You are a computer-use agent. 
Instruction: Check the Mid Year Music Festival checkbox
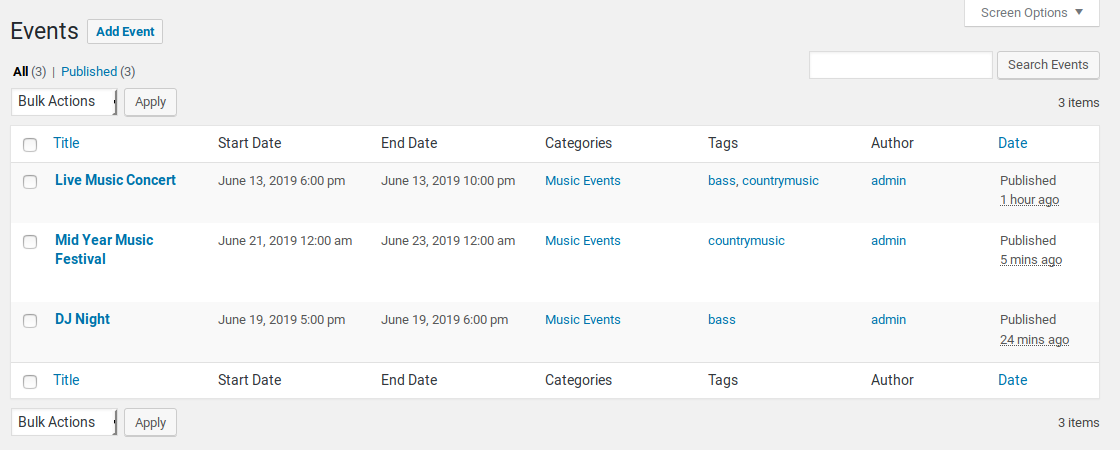(30, 242)
